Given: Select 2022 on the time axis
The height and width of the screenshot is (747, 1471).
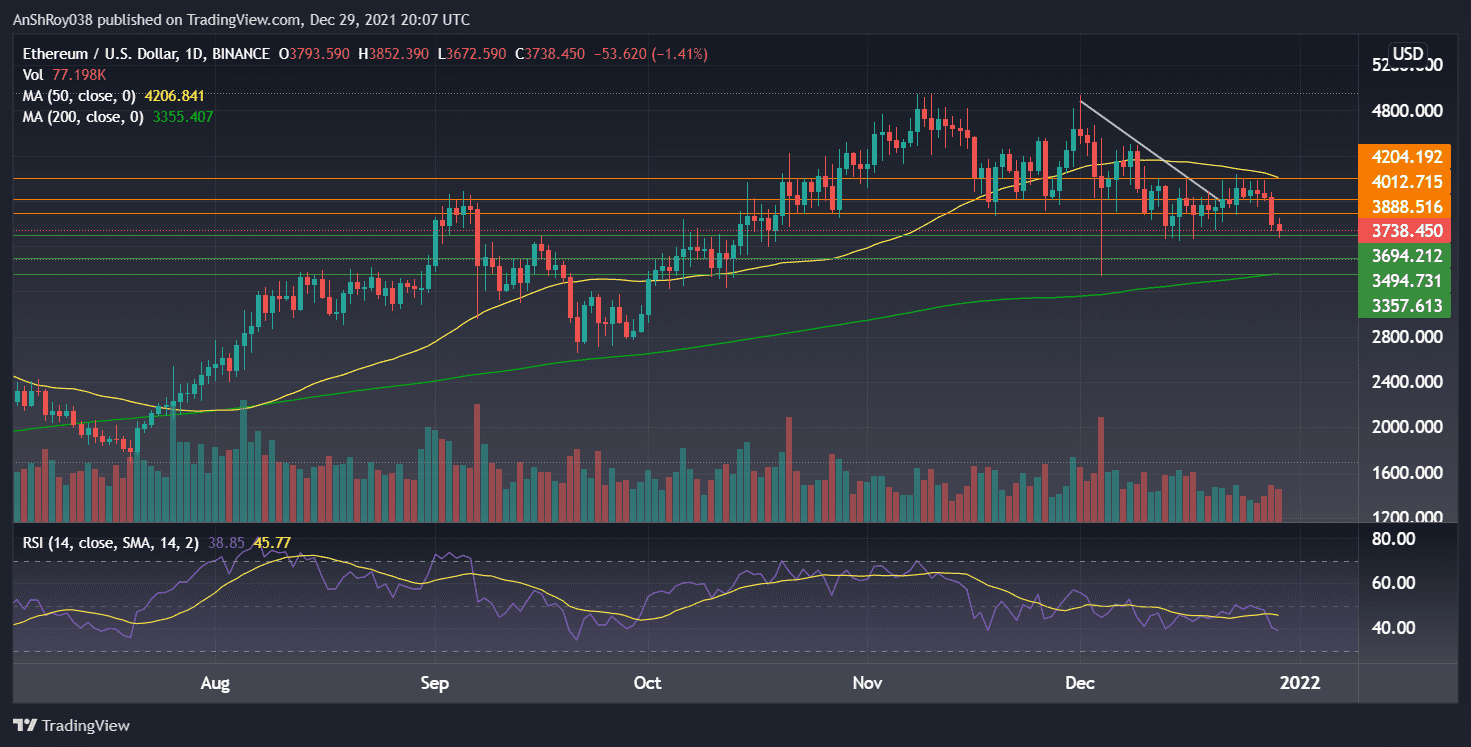Looking at the screenshot, I should click(x=1300, y=683).
